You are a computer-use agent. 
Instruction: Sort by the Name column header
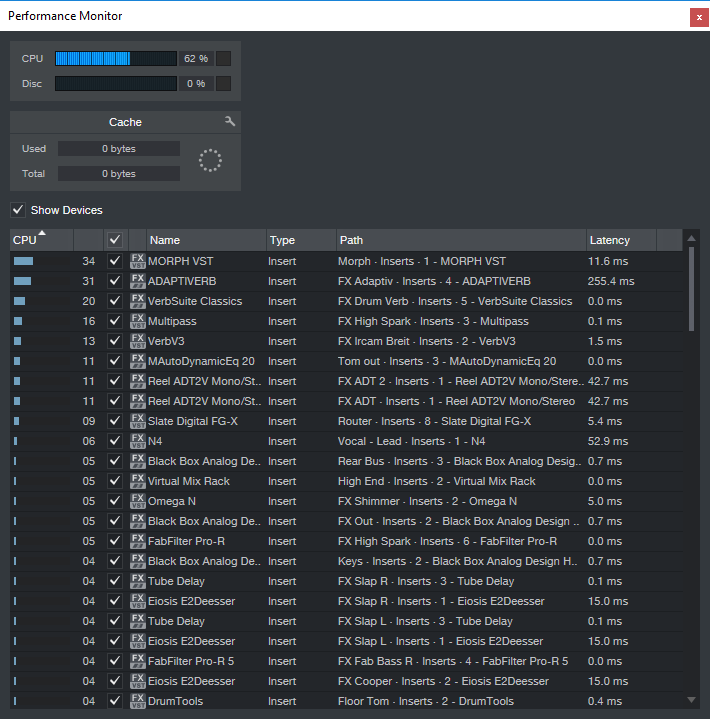coord(206,240)
